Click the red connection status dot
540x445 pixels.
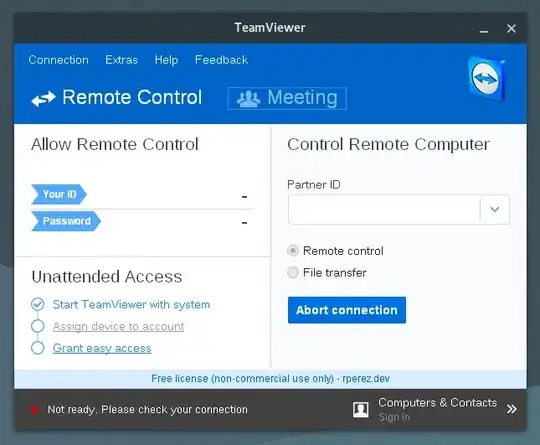34,410
